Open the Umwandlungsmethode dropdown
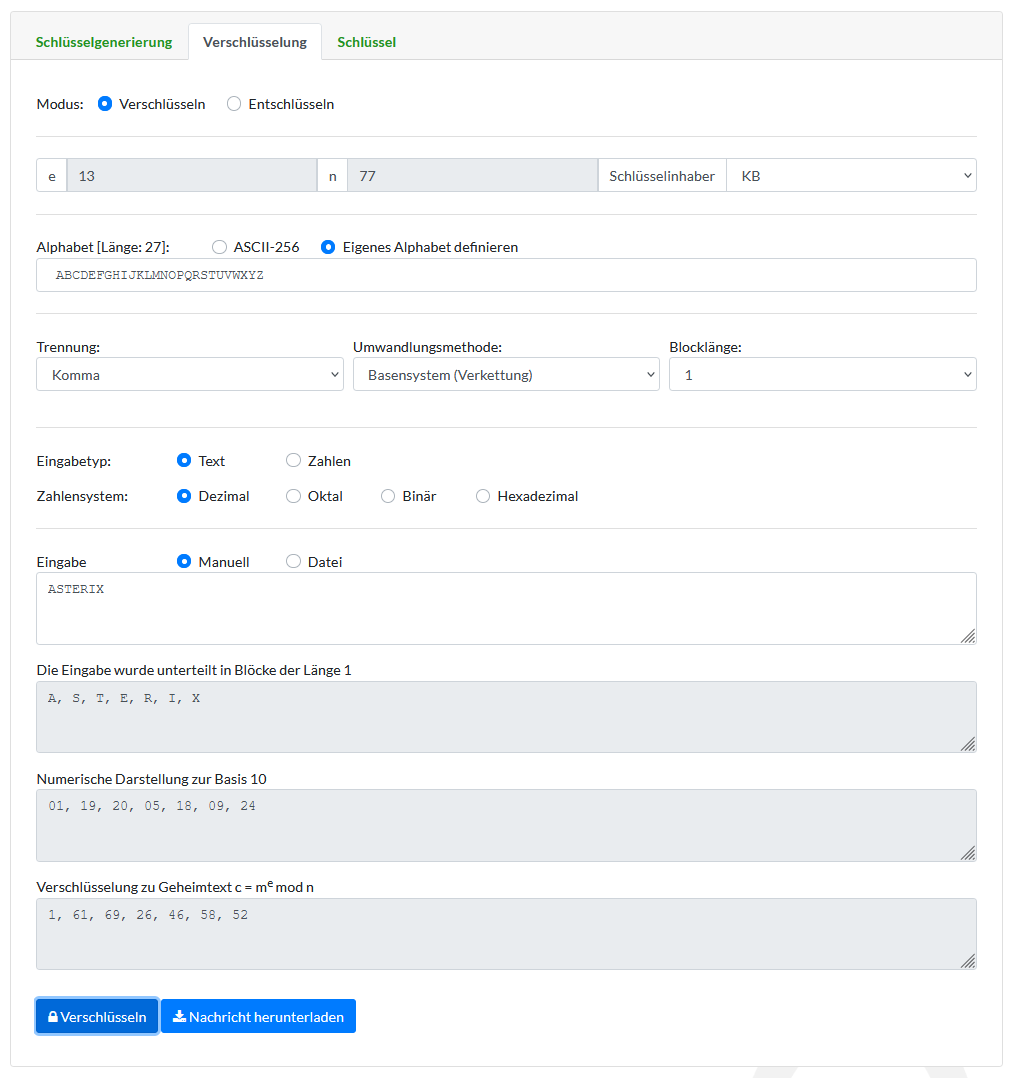Image resolution: width=1016 pixels, height=1078 pixels. pyautogui.click(x=505, y=375)
